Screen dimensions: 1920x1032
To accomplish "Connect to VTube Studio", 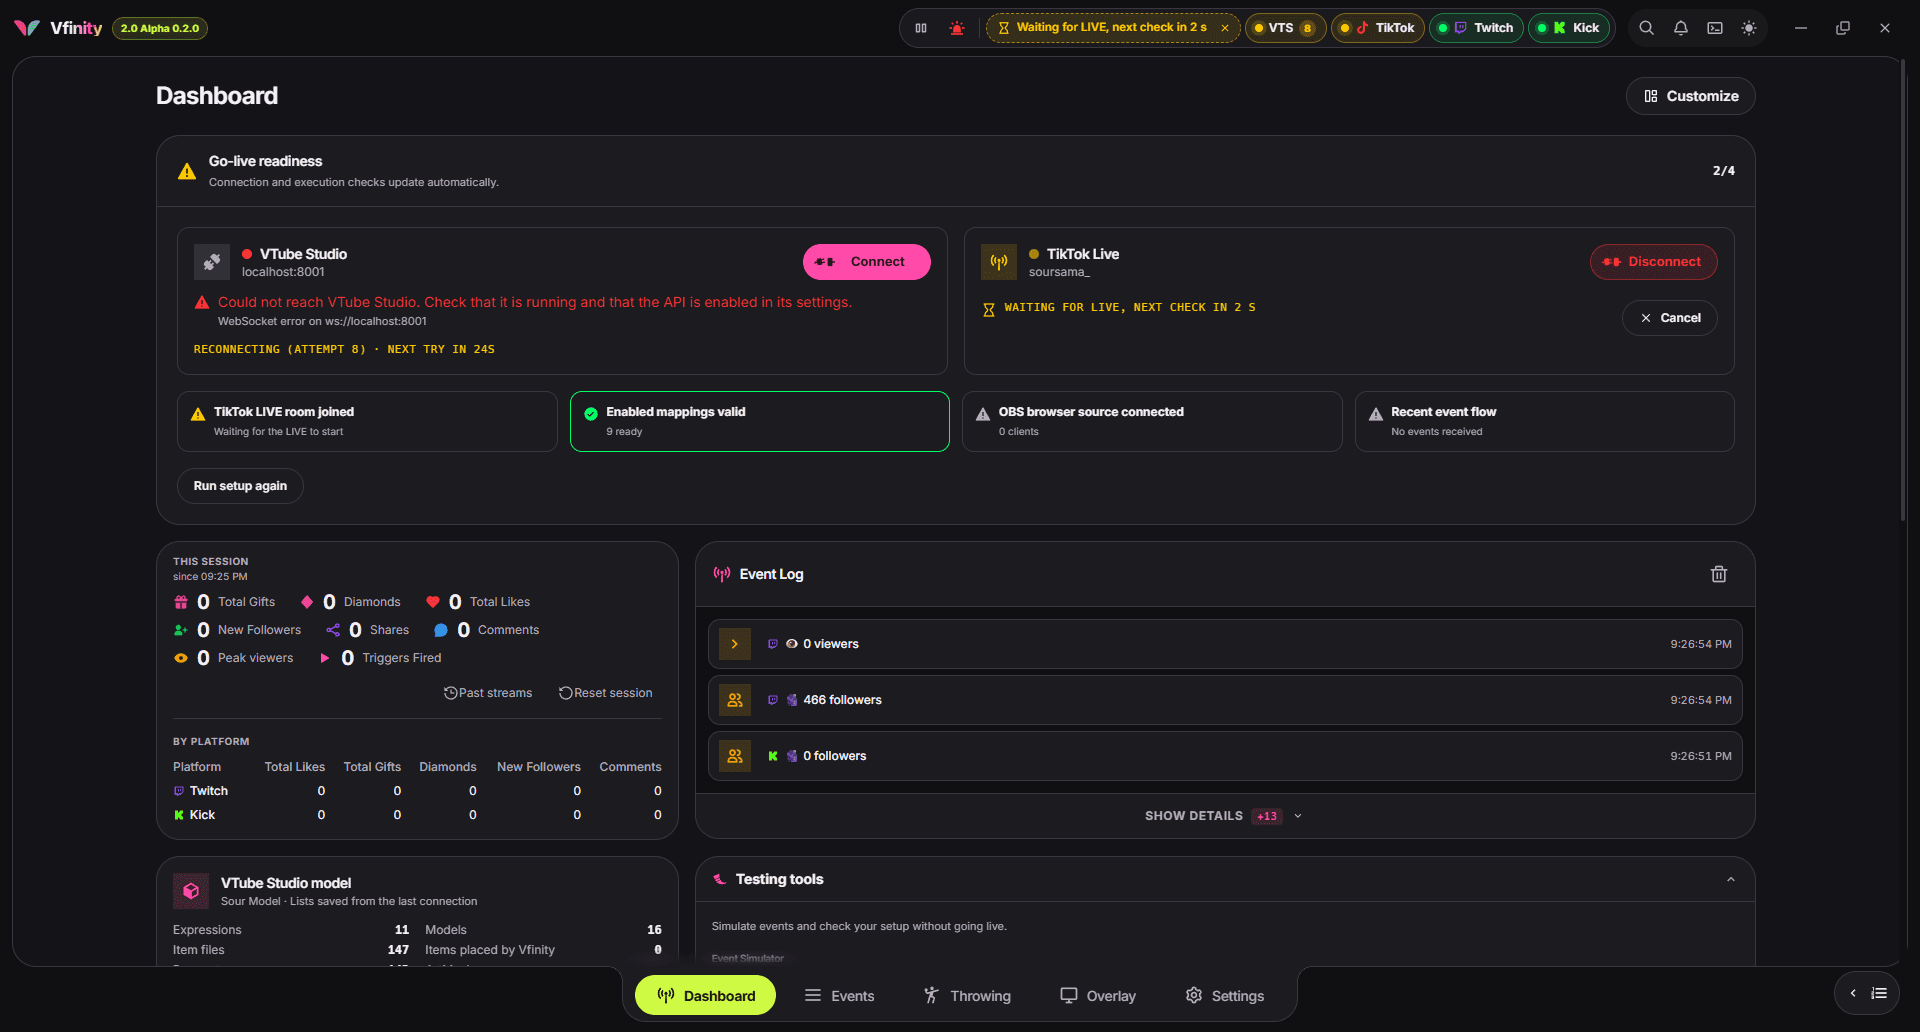I will (x=867, y=262).
